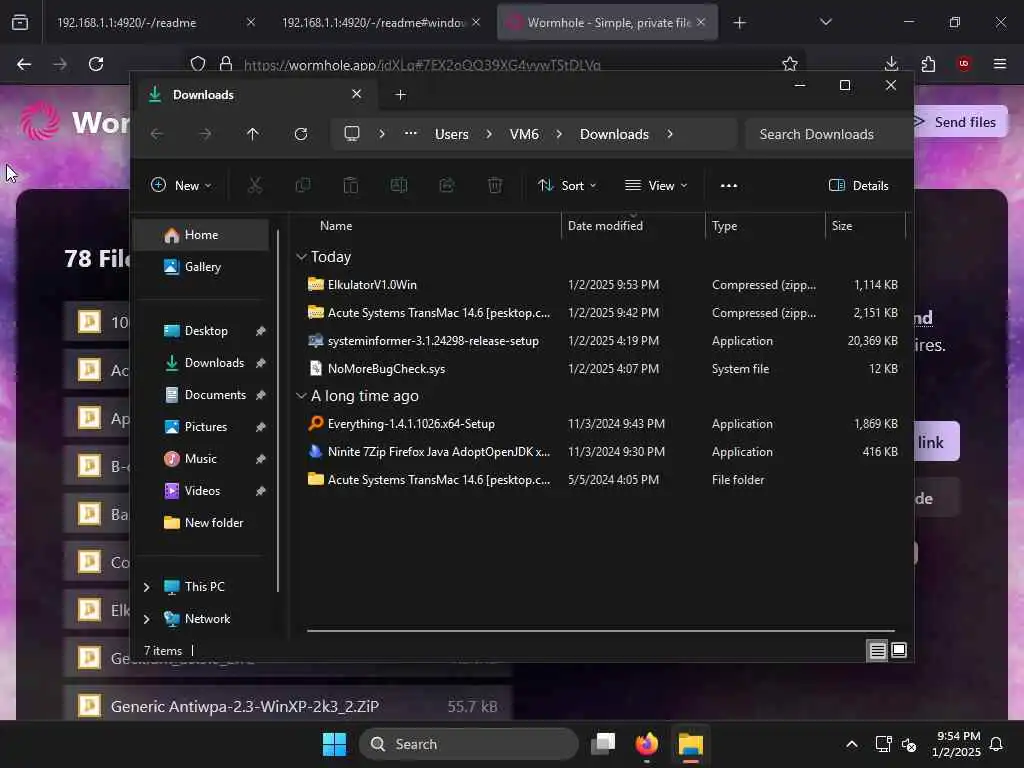Viewport: 1024px width, 768px height.
Task: Expand chevron after Downloads in address bar
Action: coord(670,134)
